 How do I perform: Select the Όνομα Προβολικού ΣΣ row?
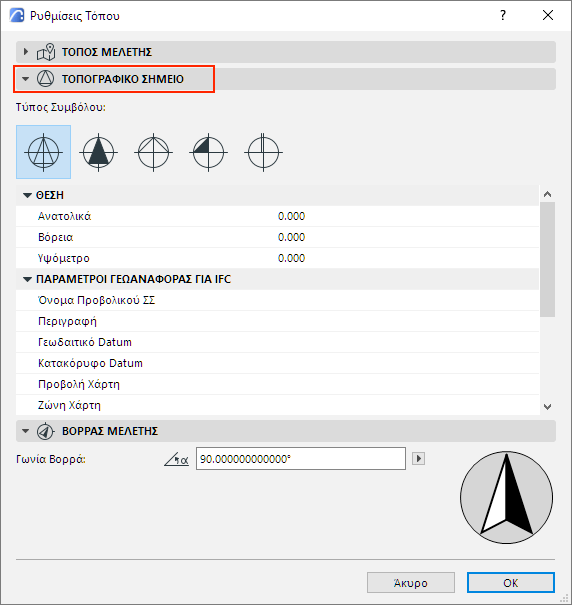(278, 300)
